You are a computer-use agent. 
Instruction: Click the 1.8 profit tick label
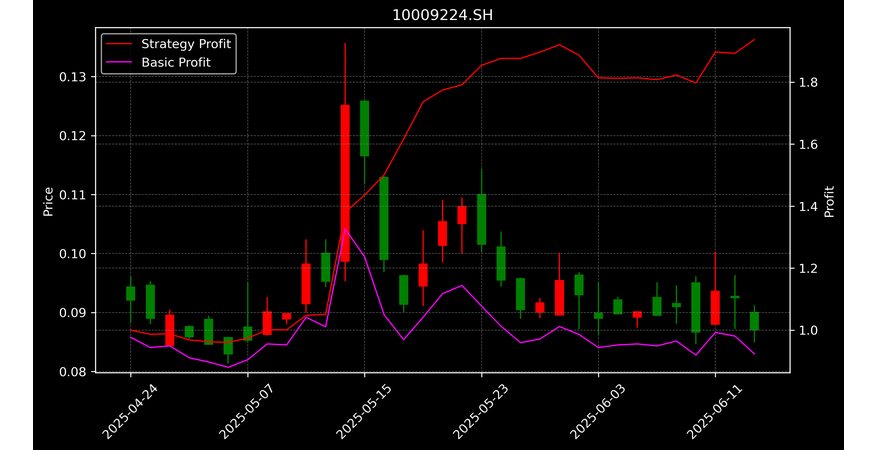(x=807, y=83)
